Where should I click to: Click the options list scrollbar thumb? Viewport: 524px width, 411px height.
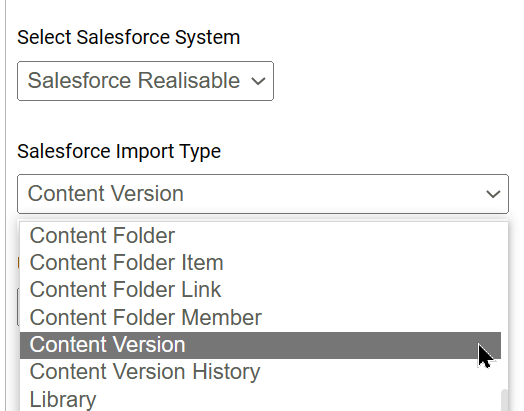pos(505,400)
